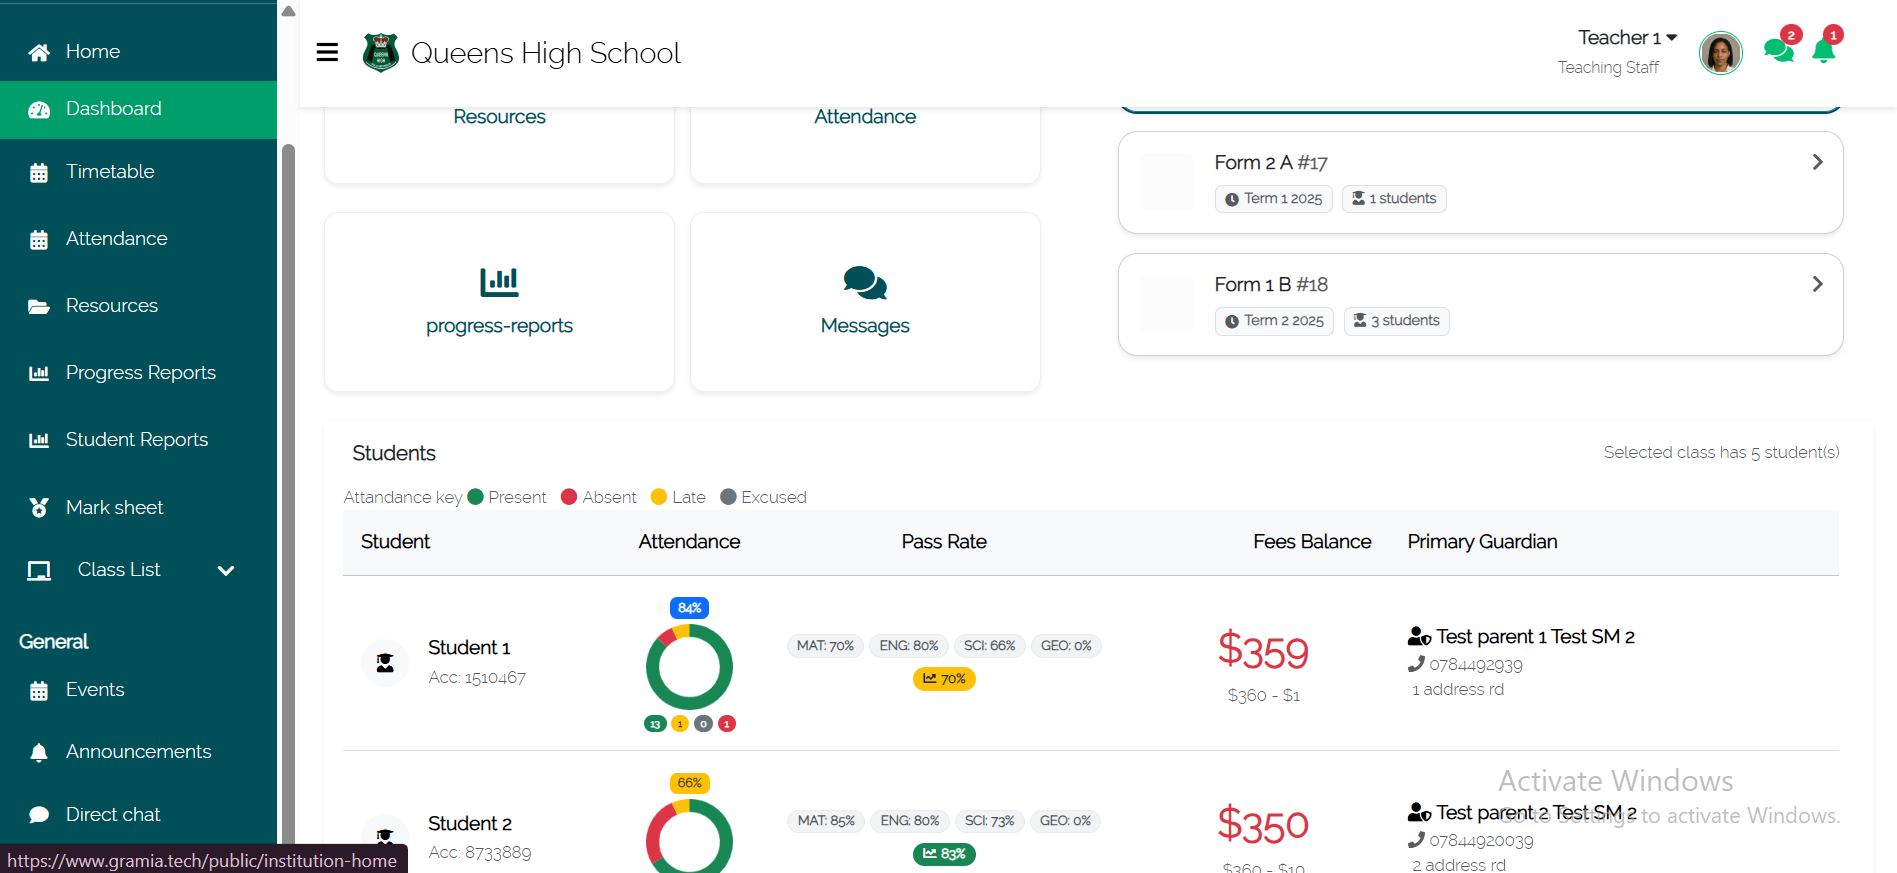
Task: Expand the Class List submenu
Action: (x=226, y=570)
